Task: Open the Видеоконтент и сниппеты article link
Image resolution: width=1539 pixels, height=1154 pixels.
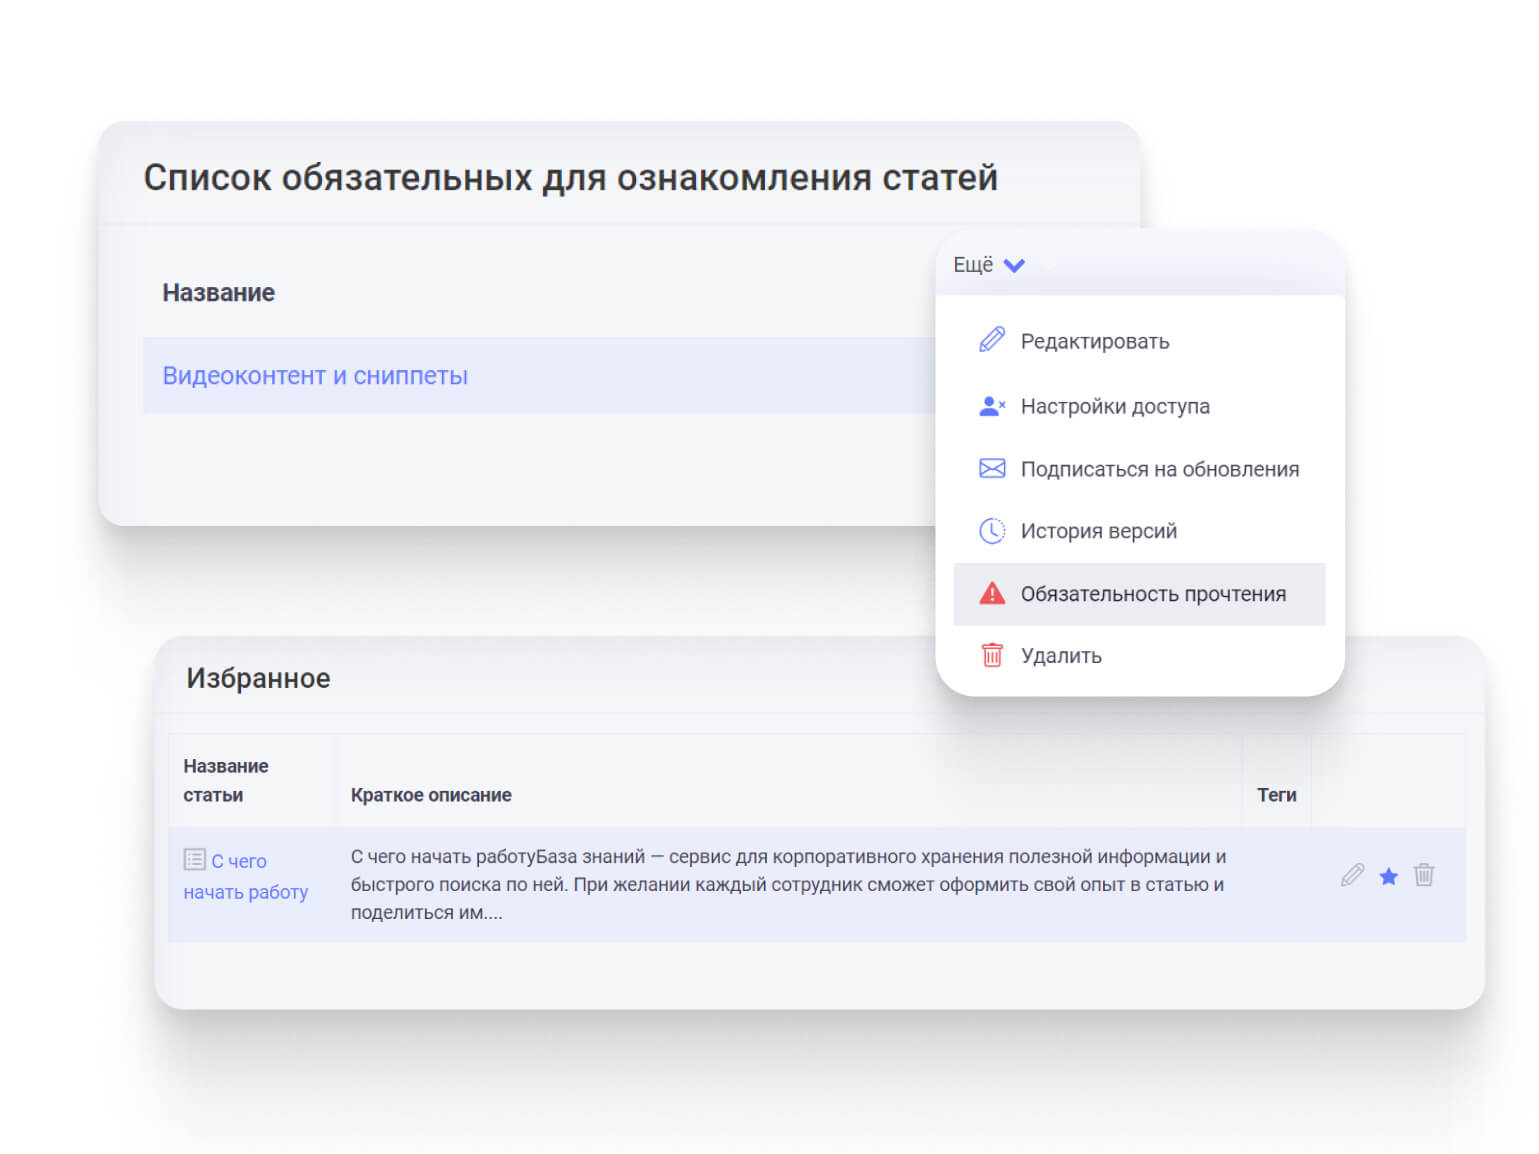Action: [x=315, y=376]
